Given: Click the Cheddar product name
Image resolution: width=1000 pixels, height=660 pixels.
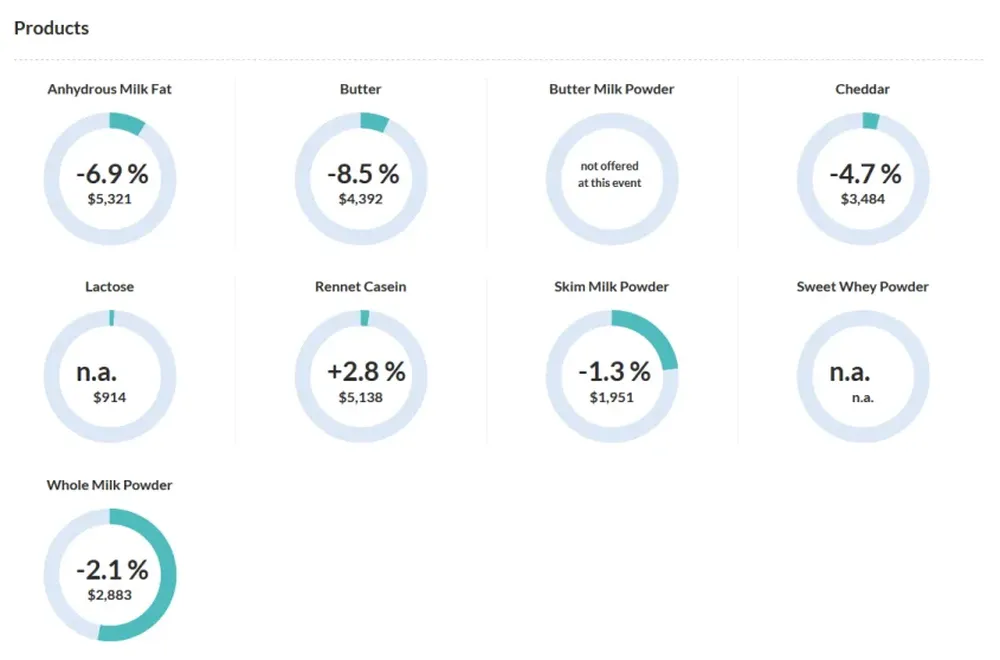Looking at the screenshot, I should (x=862, y=89).
